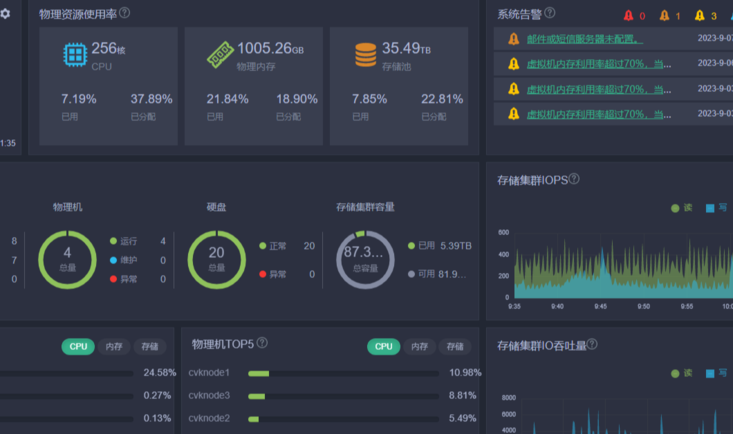
Task: Click the 35.49TB storage pool total
Action: tap(406, 48)
